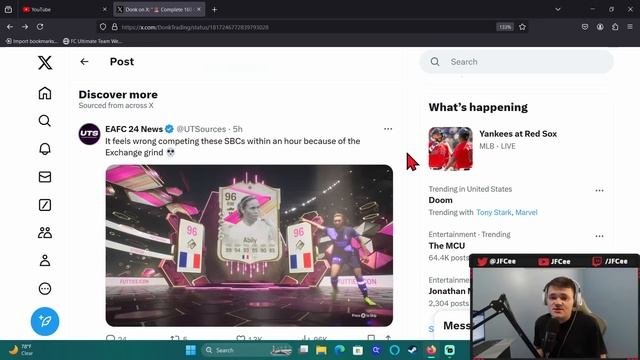Open FC Ultimate Team Web bookmark
This screenshot has width=640, height=360.
point(92,41)
